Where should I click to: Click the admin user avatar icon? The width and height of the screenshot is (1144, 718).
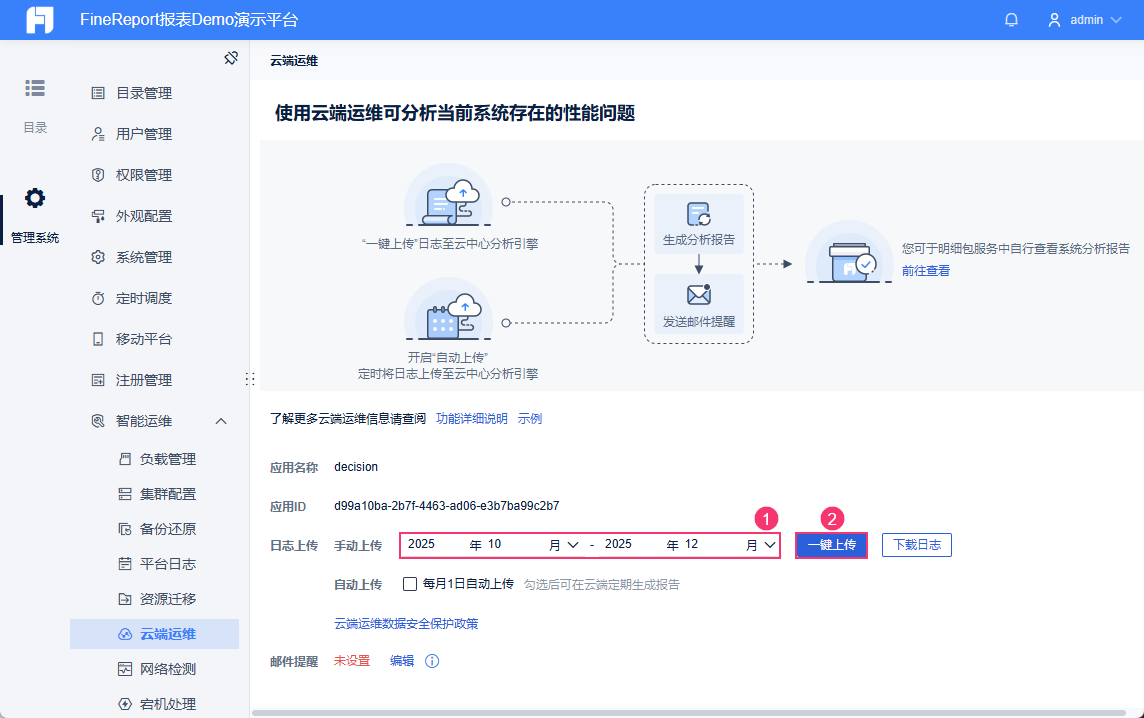click(x=1054, y=20)
